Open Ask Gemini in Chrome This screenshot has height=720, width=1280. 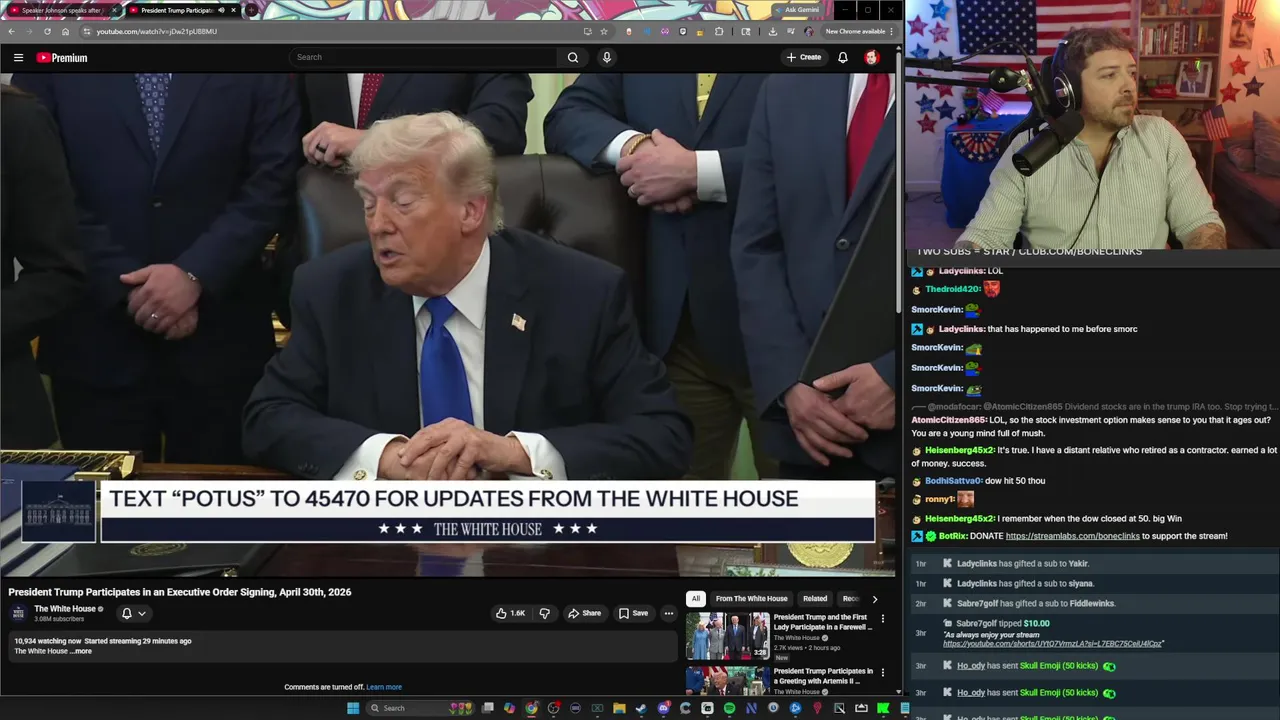coord(798,10)
